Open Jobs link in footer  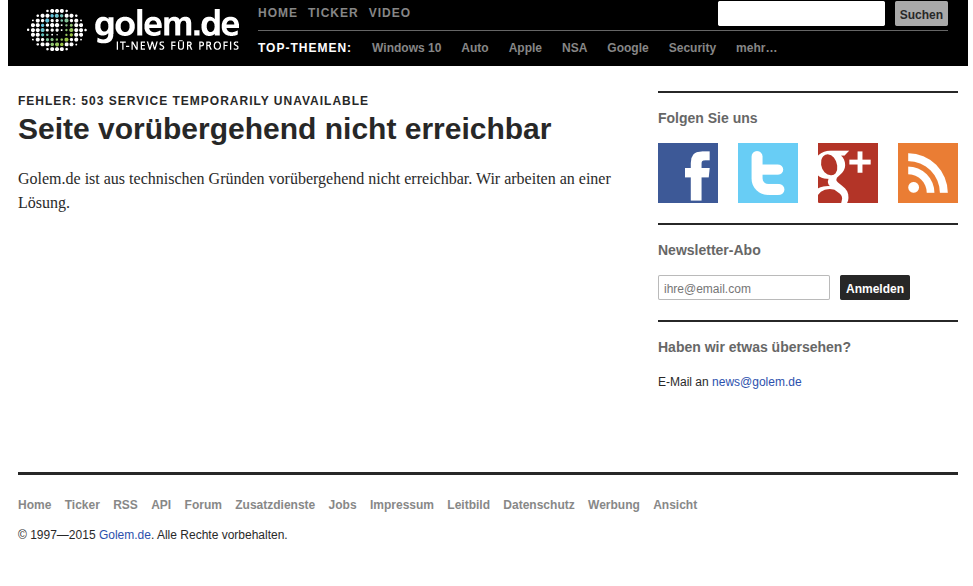[x=343, y=505]
